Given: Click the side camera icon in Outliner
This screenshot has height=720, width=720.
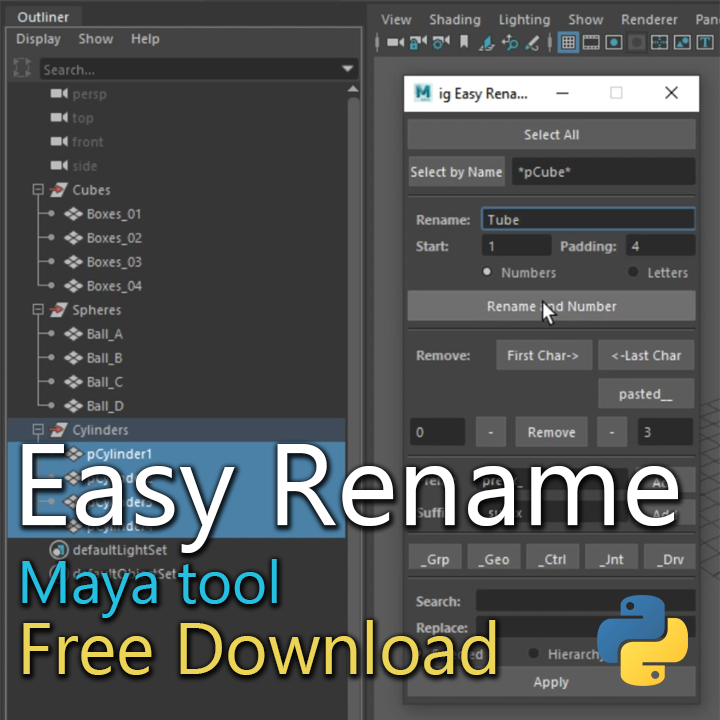Looking at the screenshot, I should (x=59, y=165).
